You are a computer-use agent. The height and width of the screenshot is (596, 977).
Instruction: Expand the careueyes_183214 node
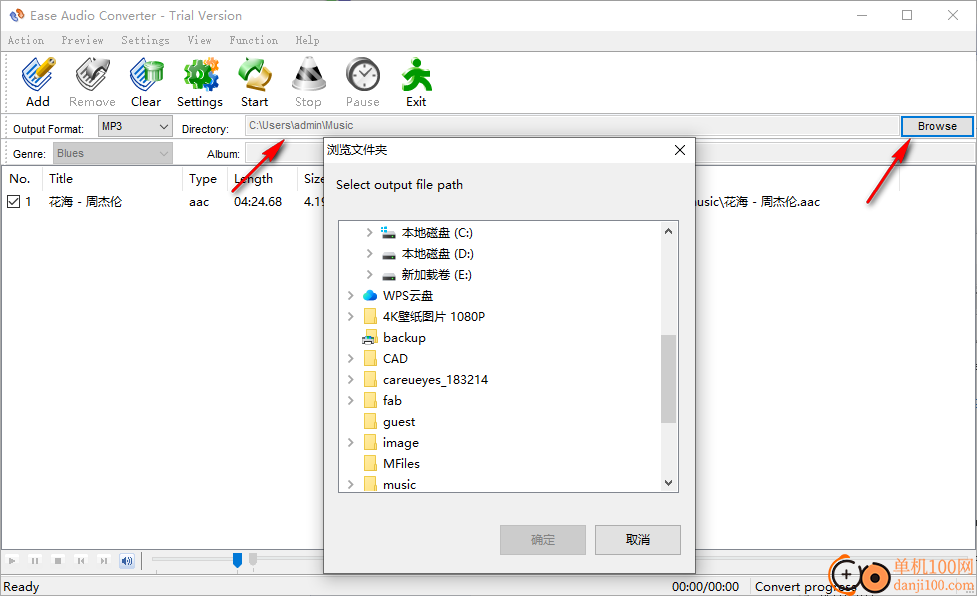351,379
